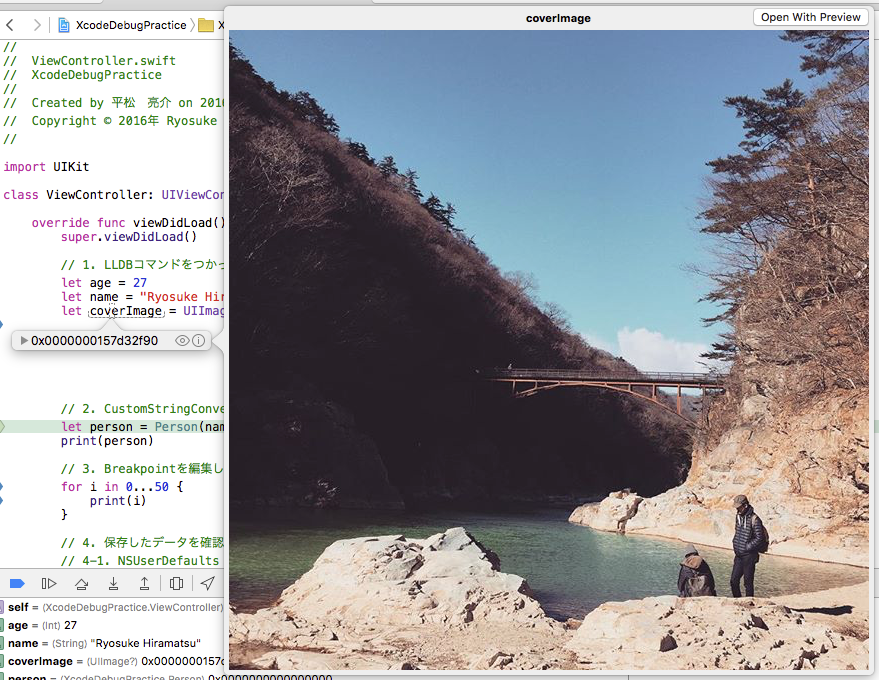Go back in editor navigation history
This screenshot has width=879, height=680.
coord(10,25)
